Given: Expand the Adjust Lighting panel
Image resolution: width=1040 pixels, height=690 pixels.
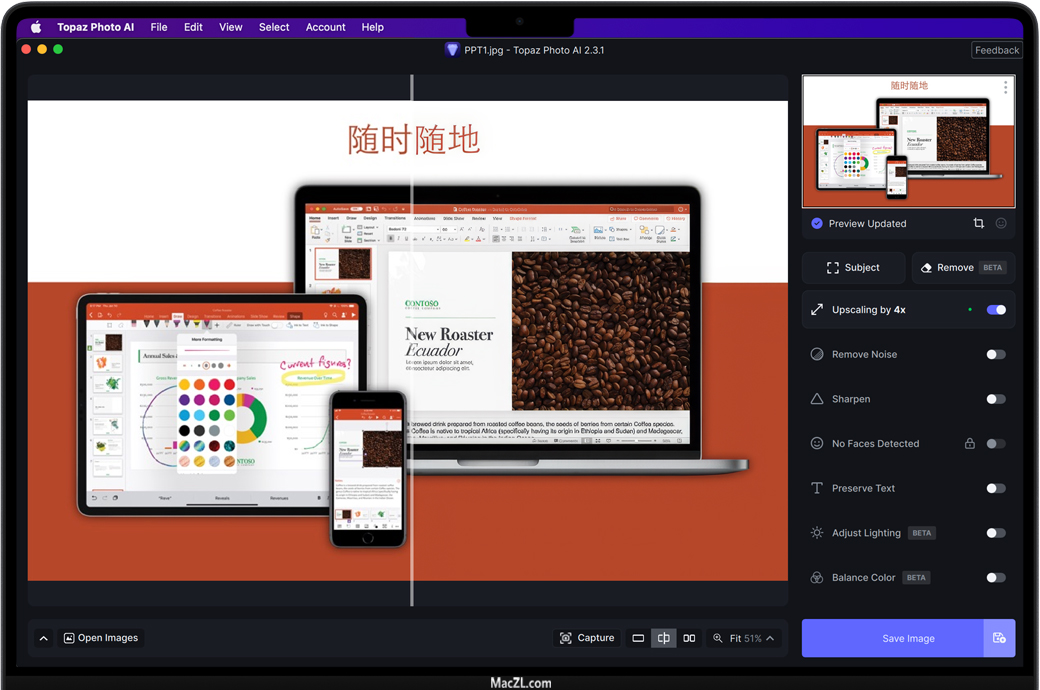Looking at the screenshot, I should 866,533.
